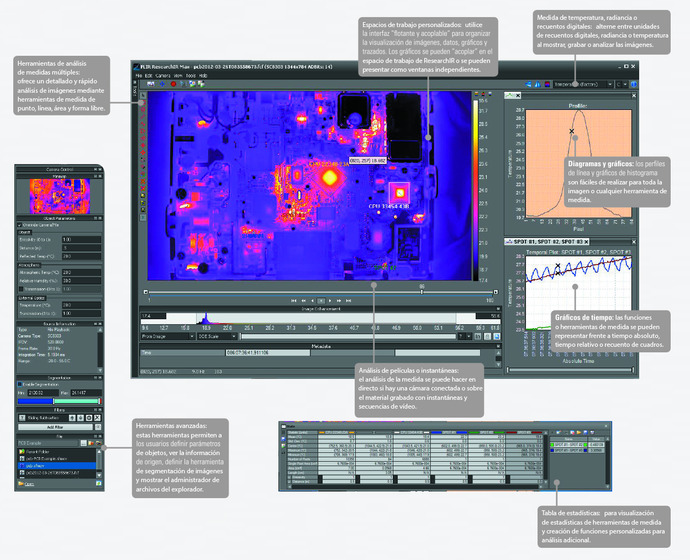Viewport: 690px width, 560px height.
Task: Remove the Sliding Subtraction filter
Action: point(97,418)
